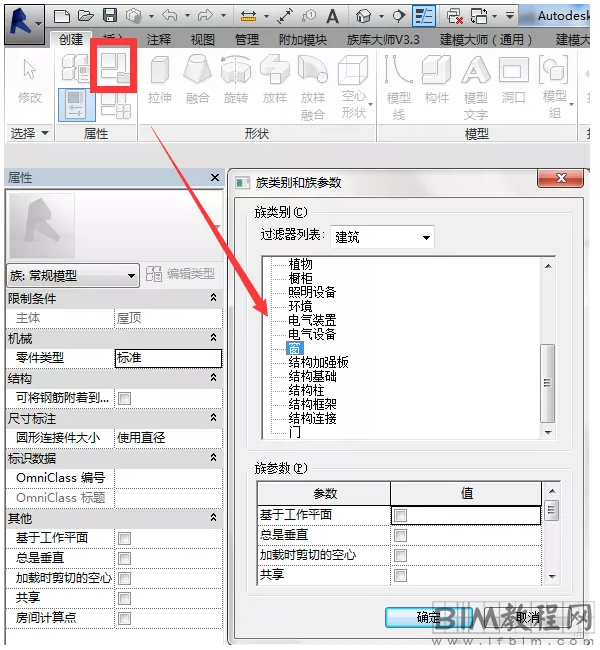Select the Sweep (放样) tool icon
Viewport: 600px width, 650px height.
pyautogui.click(x=275, y=72)
